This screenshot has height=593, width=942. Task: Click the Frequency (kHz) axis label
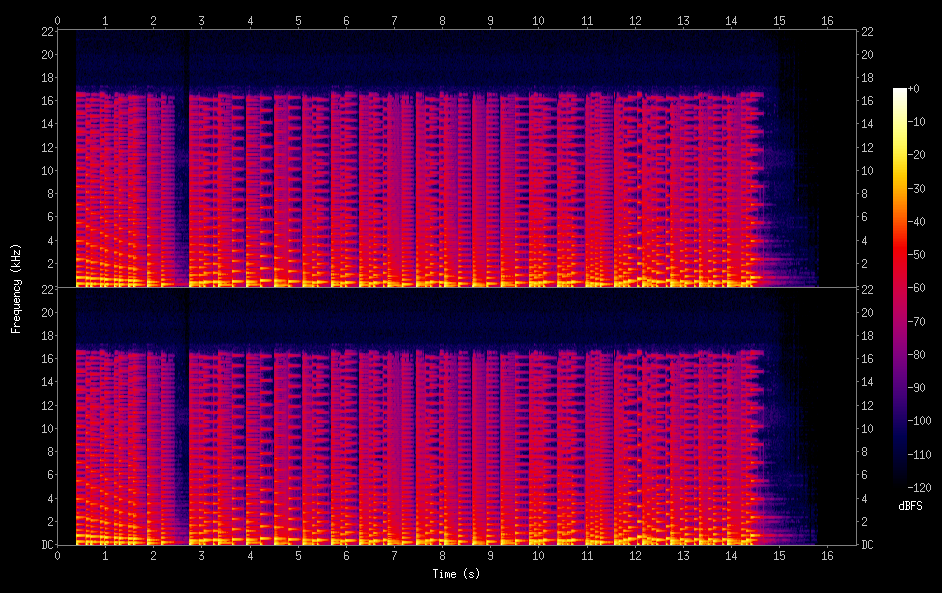pyautogui.click(x=16, y=287)
